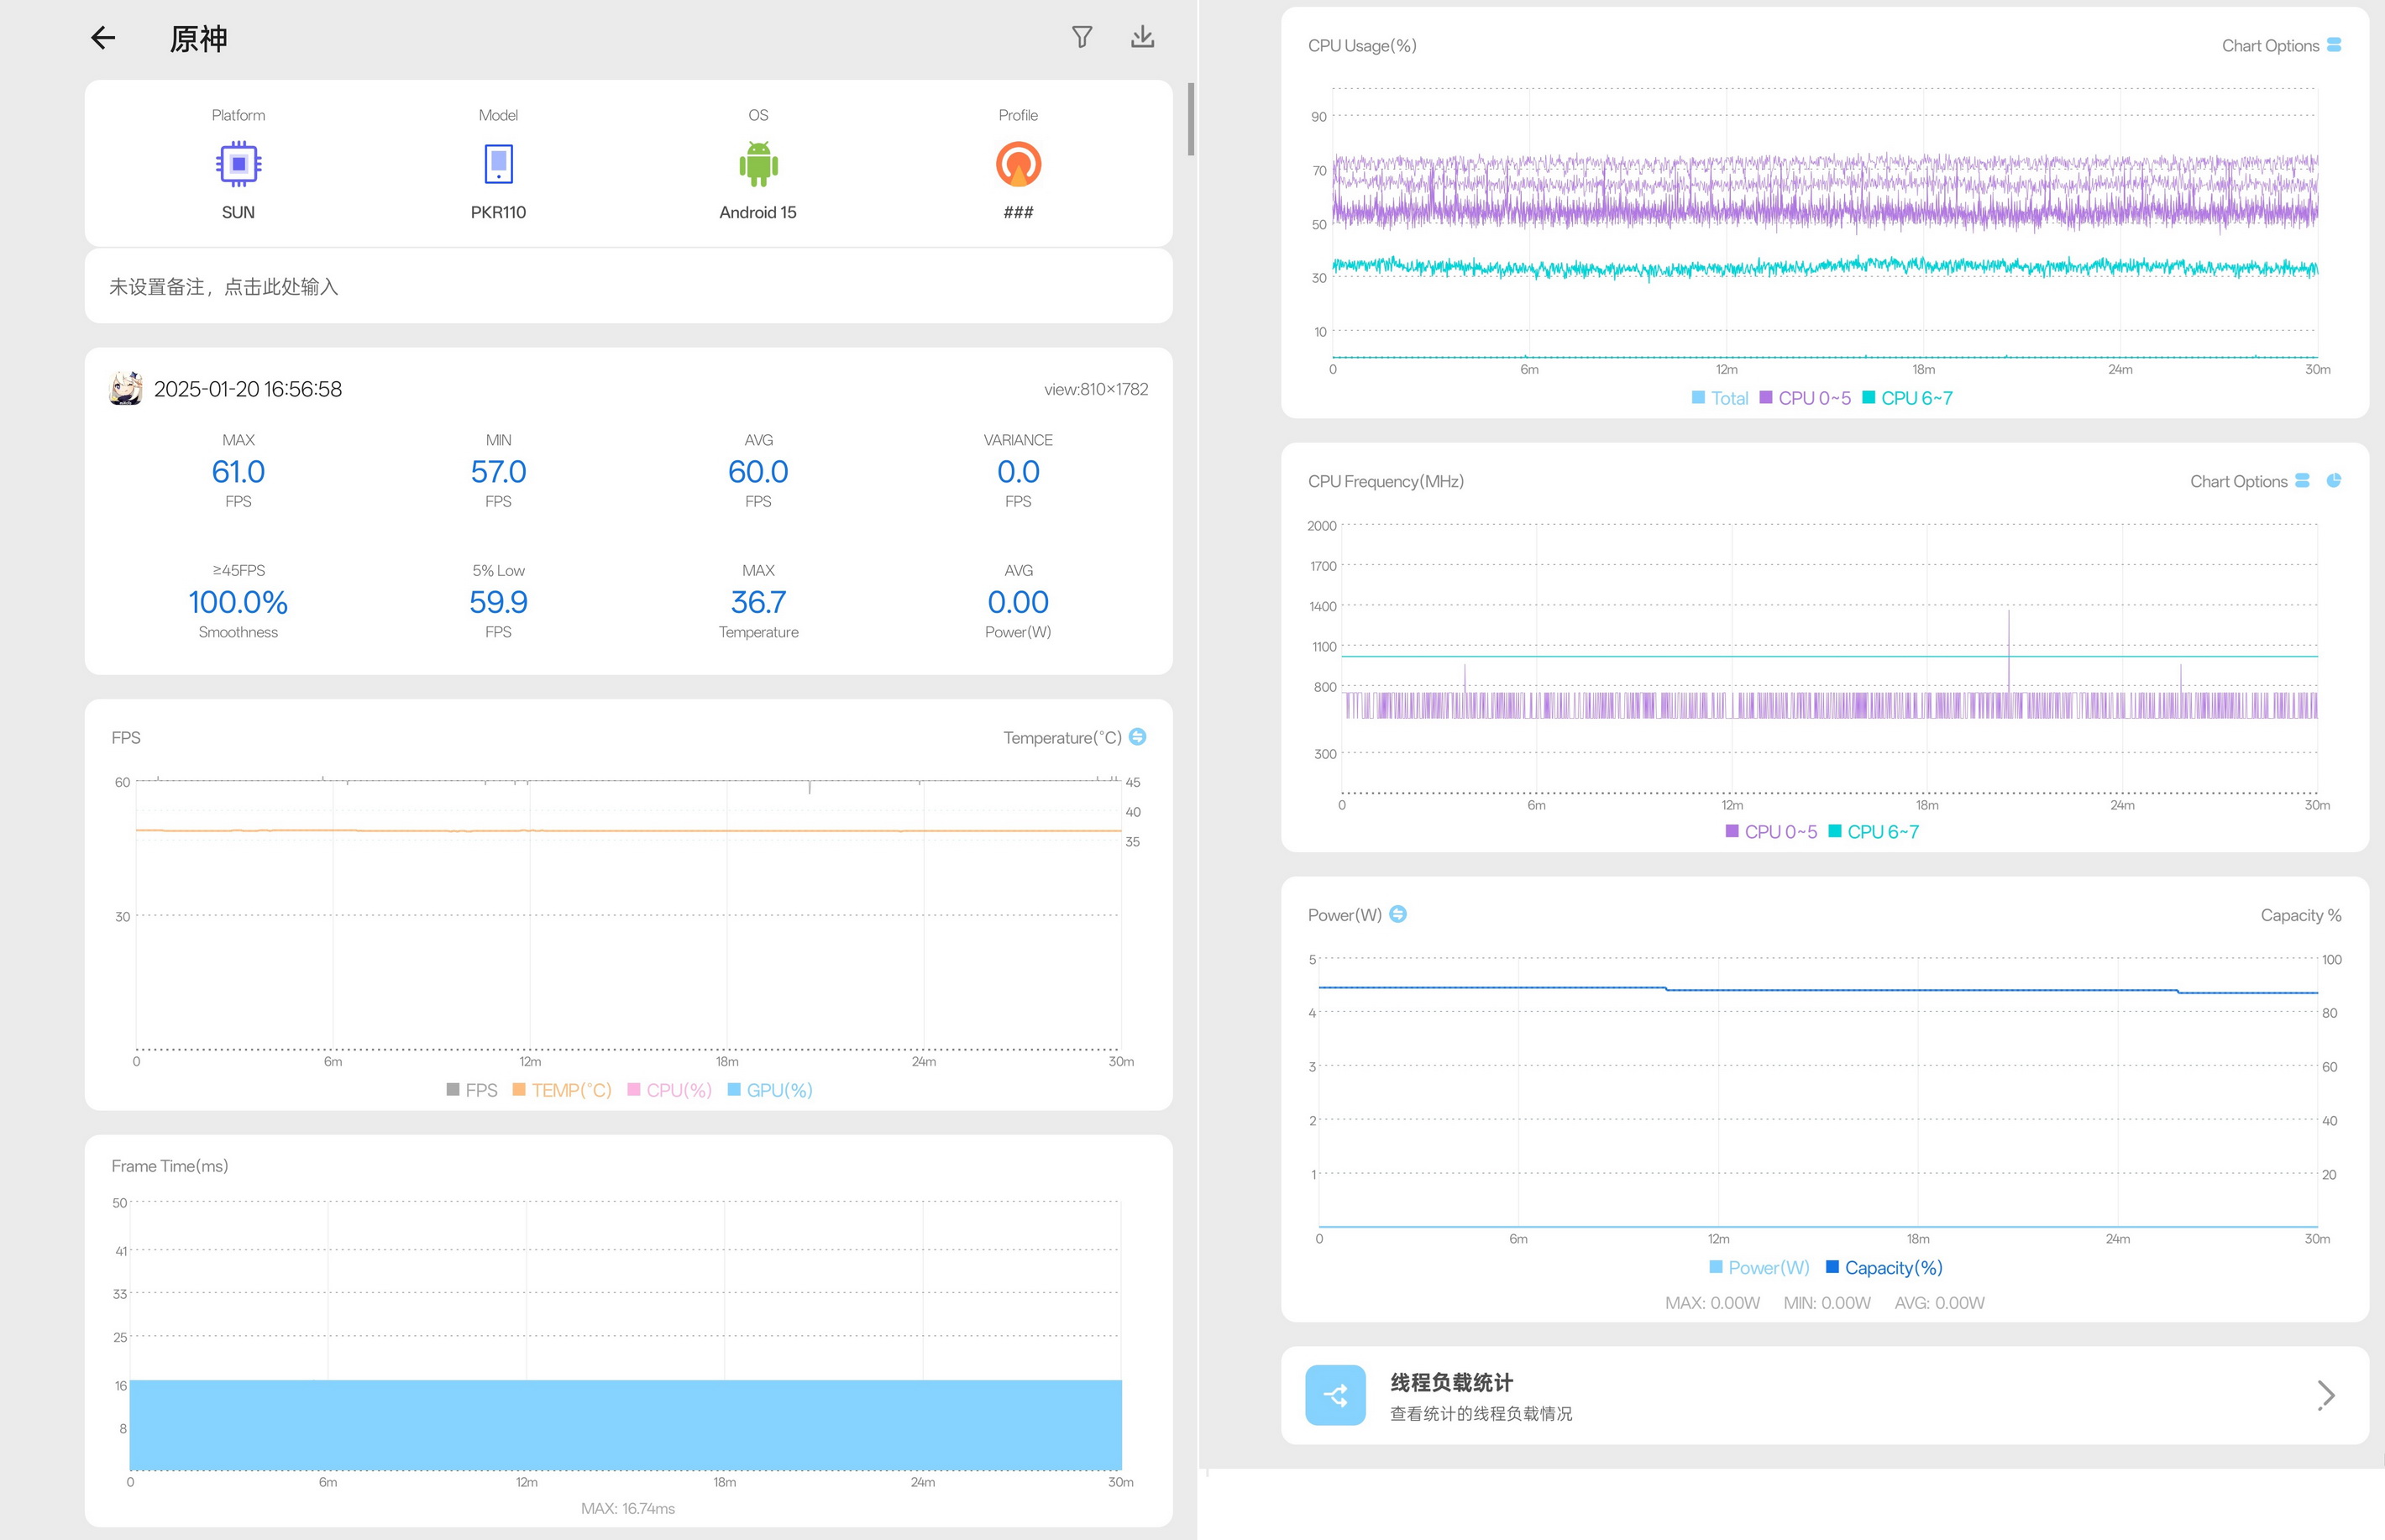Click the PKR110 model name
2385x1540 pixels.
point(498,212)
